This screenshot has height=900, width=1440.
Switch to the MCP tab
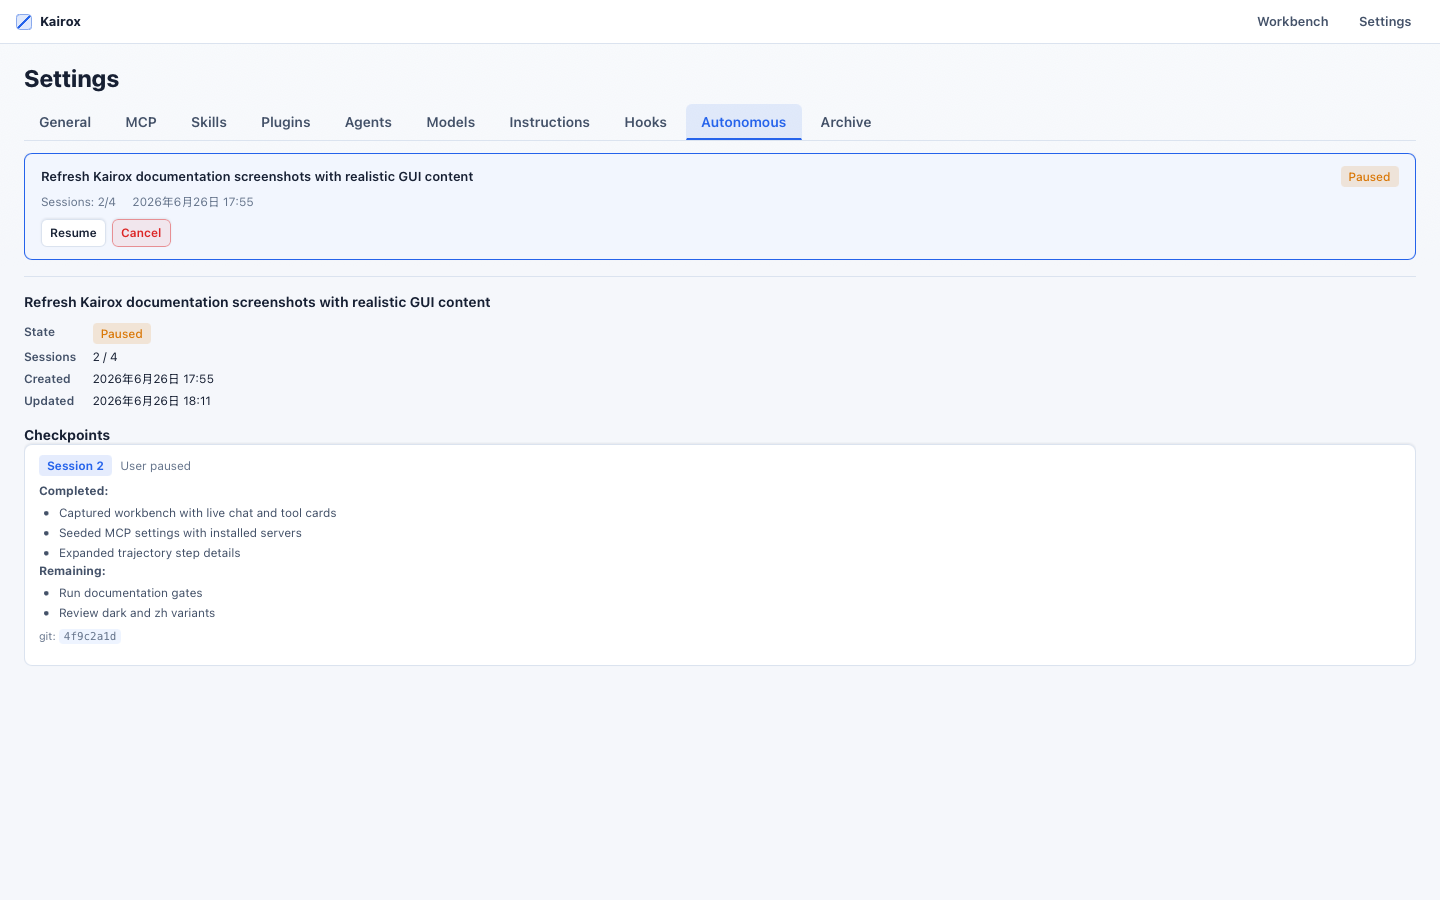[141, 122]
